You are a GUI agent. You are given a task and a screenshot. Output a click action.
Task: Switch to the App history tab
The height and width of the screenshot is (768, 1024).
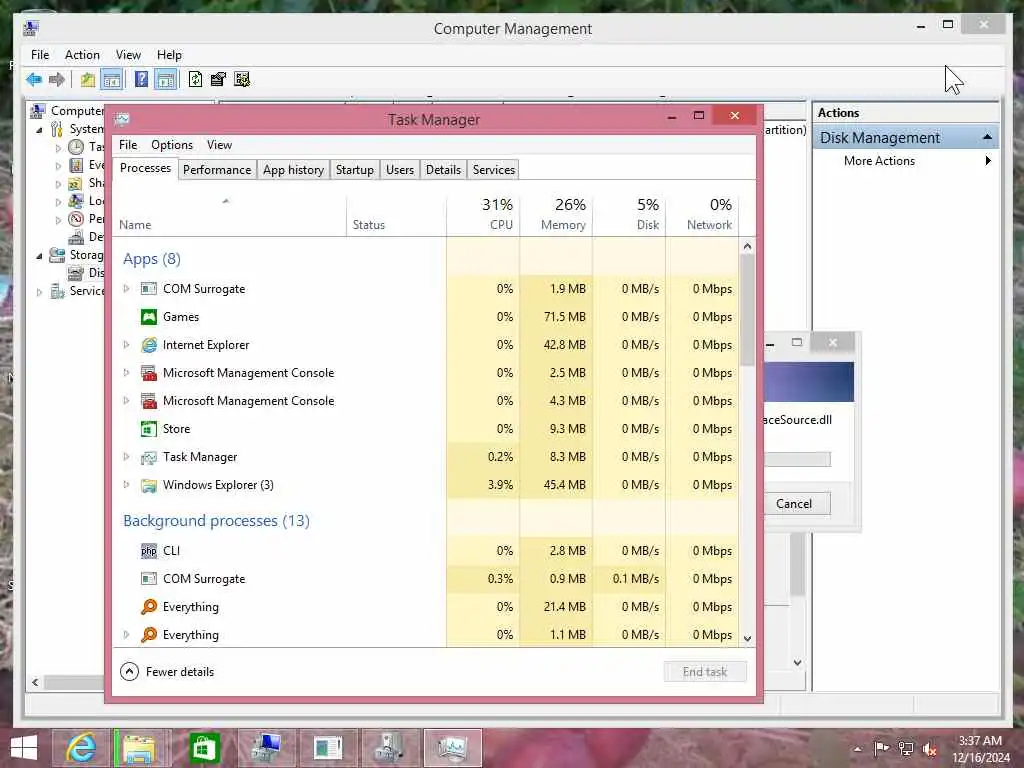coord(293,170)
